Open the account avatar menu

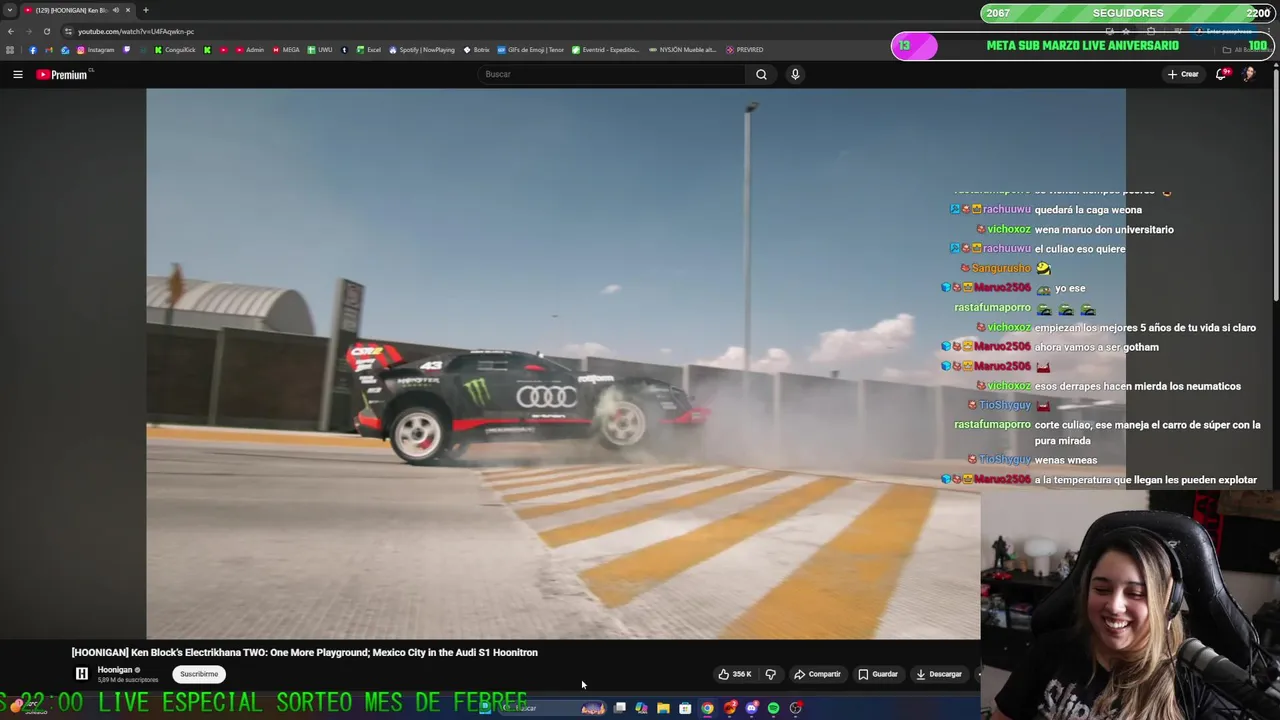coord(1249,74)
